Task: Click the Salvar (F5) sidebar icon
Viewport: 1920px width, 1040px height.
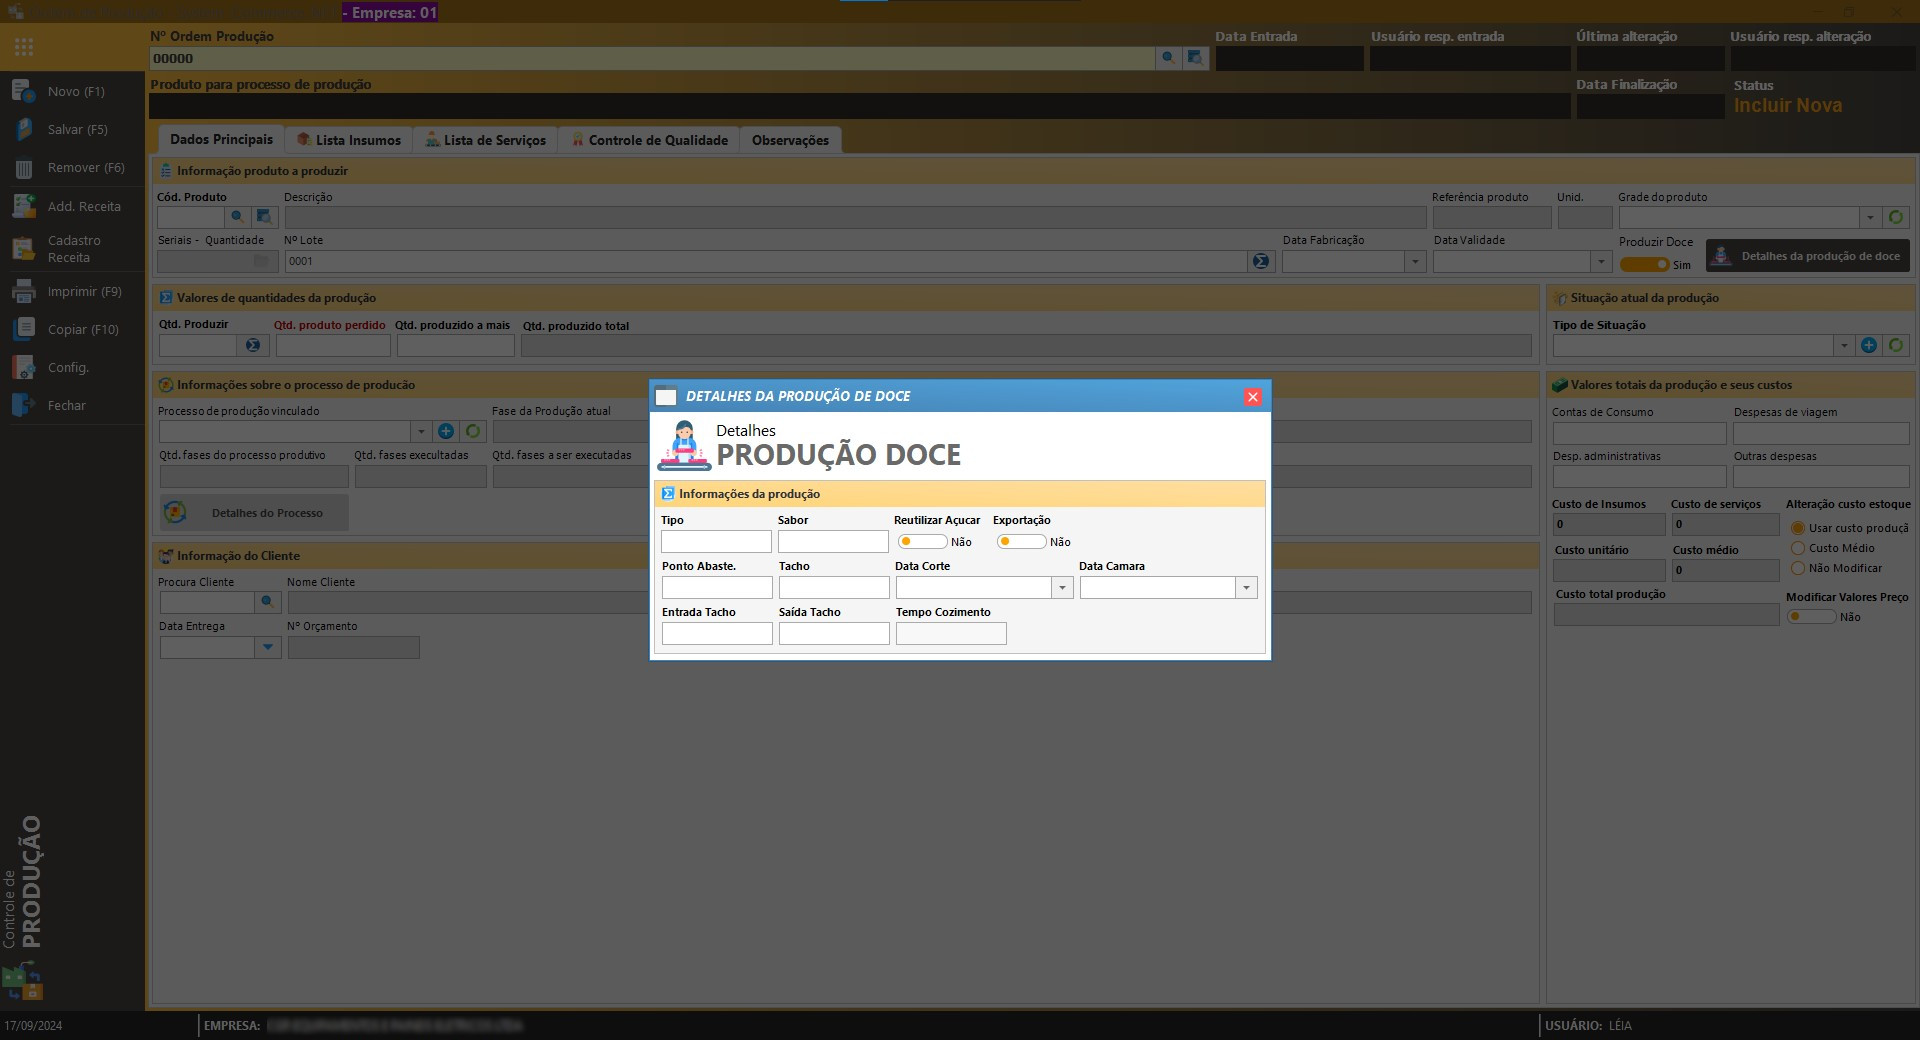Action: [x=24, y=130]
